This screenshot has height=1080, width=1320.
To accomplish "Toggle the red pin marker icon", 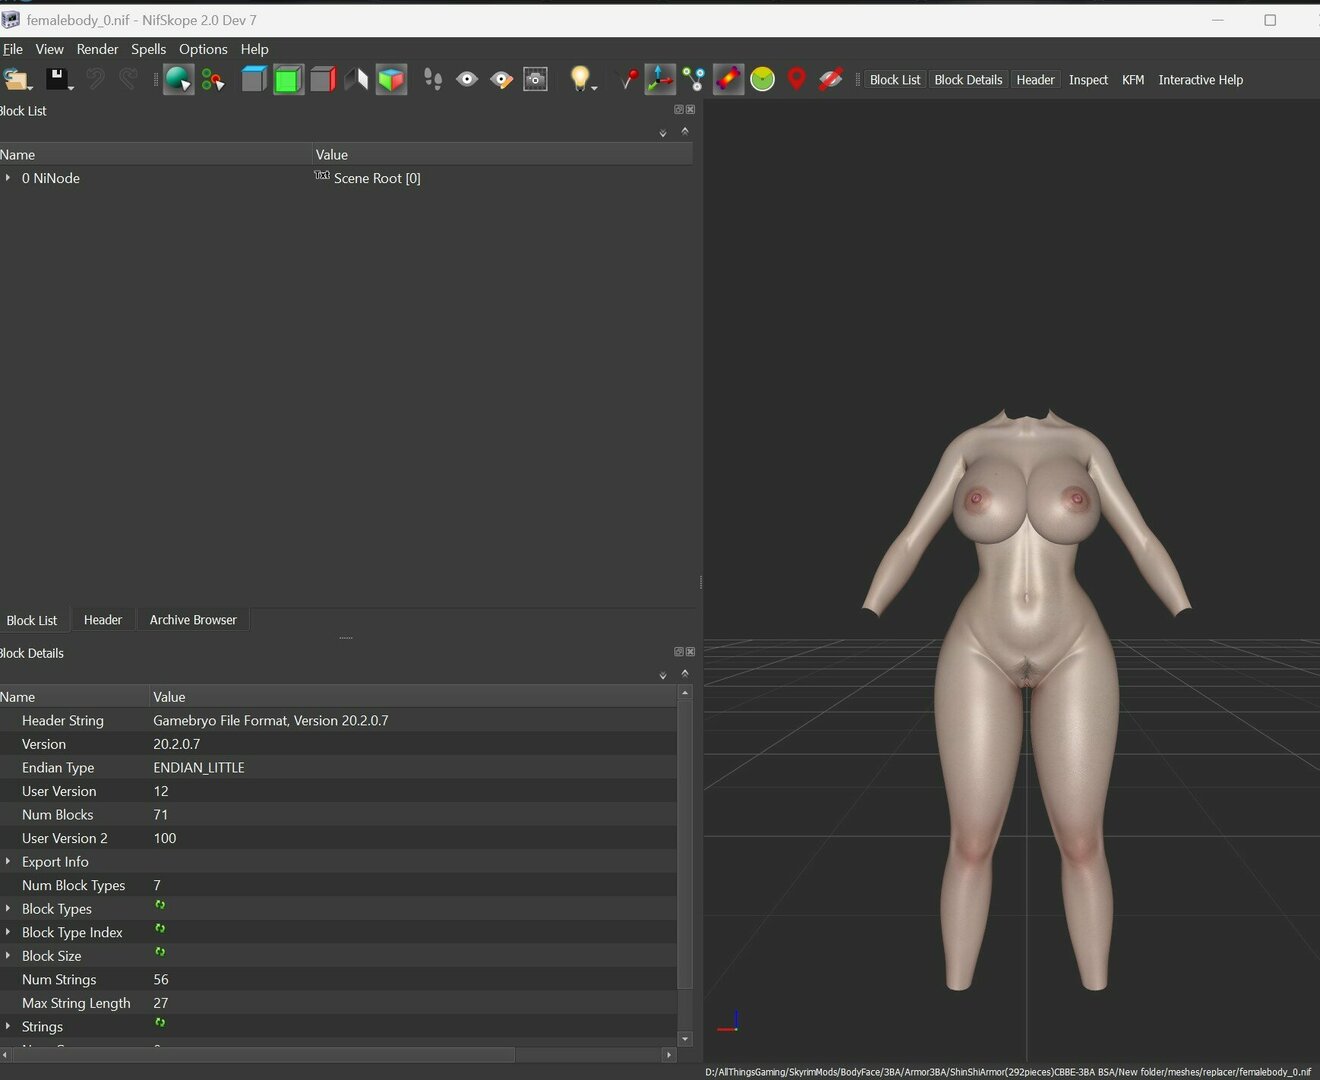I will coord(627,80).
